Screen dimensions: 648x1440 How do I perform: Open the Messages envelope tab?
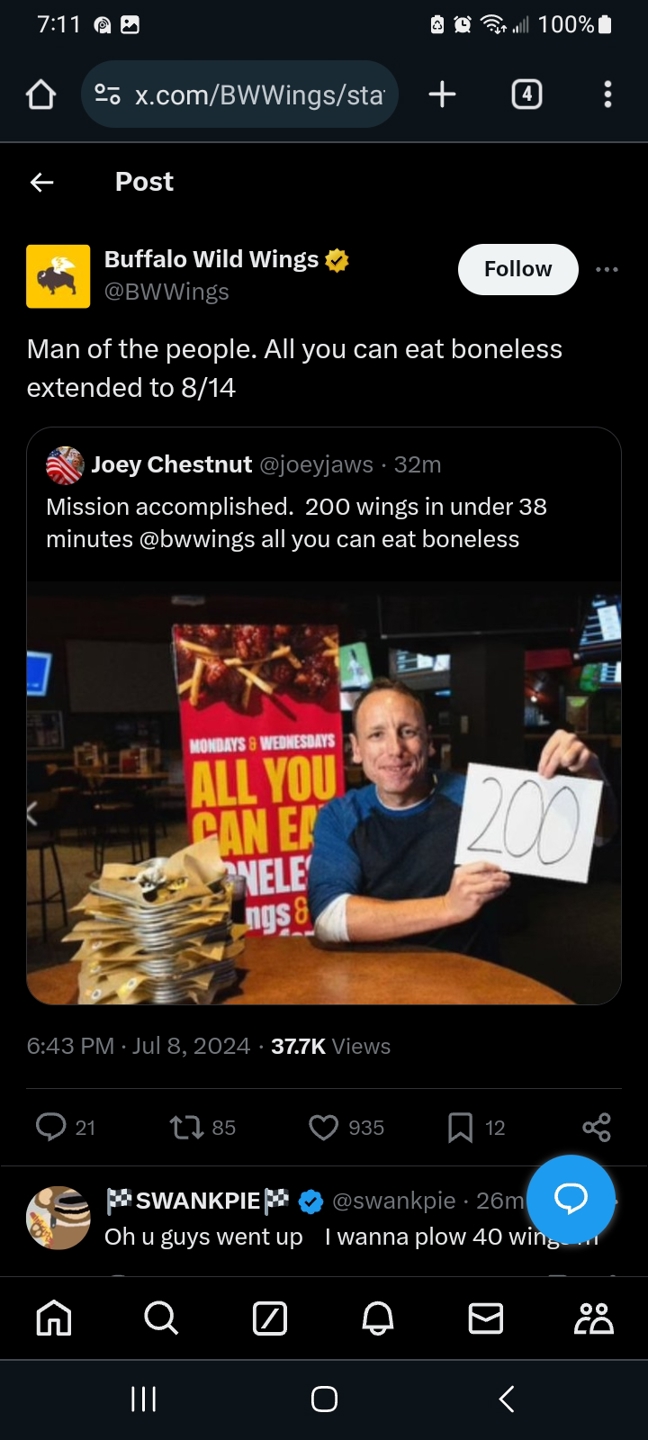(486, 1319)
